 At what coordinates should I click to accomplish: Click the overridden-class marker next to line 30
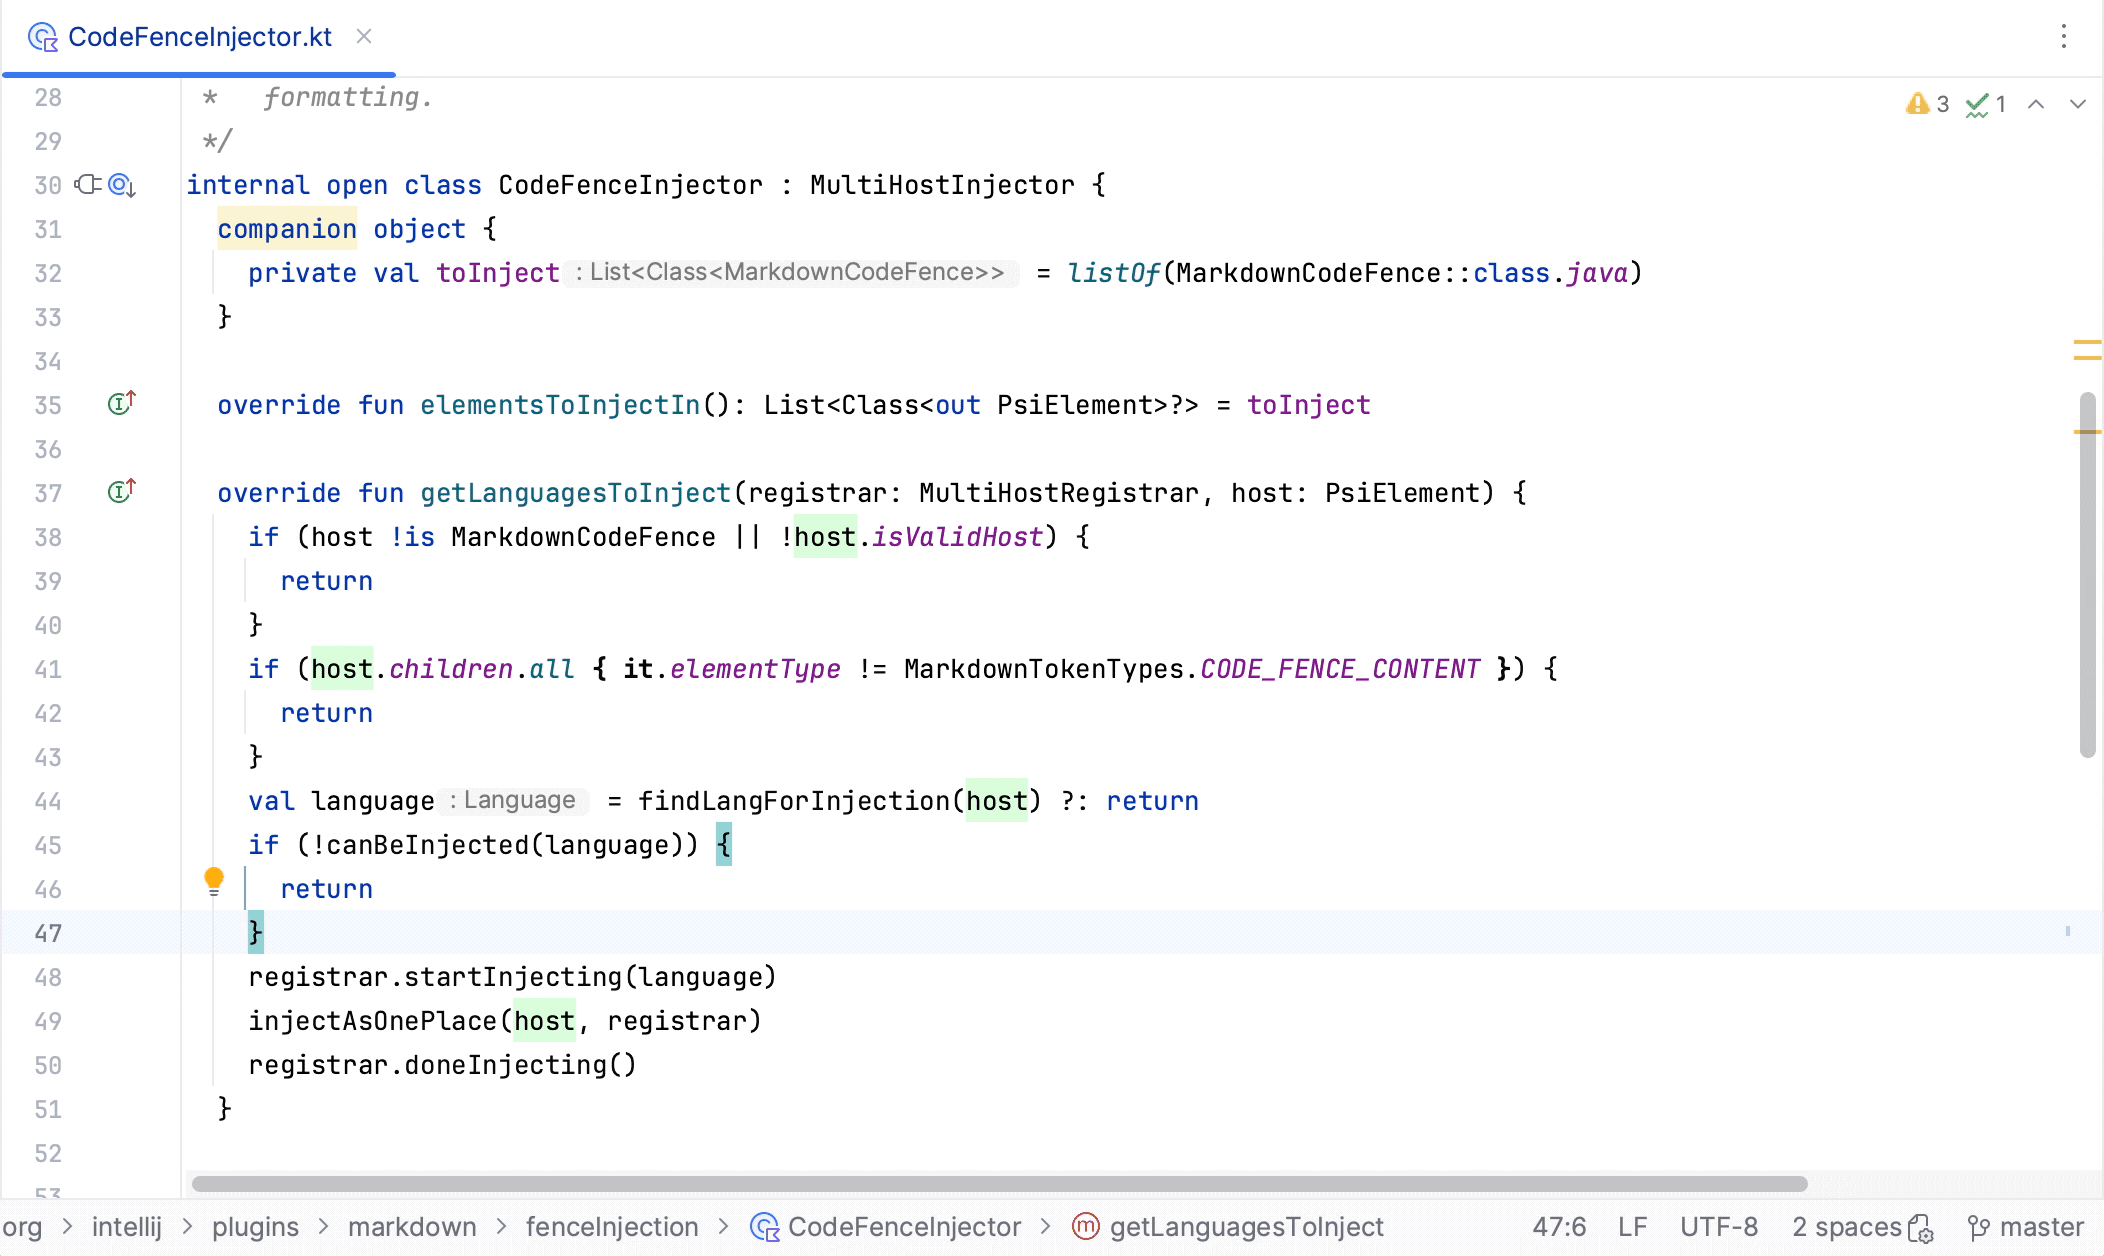(118, 185)
